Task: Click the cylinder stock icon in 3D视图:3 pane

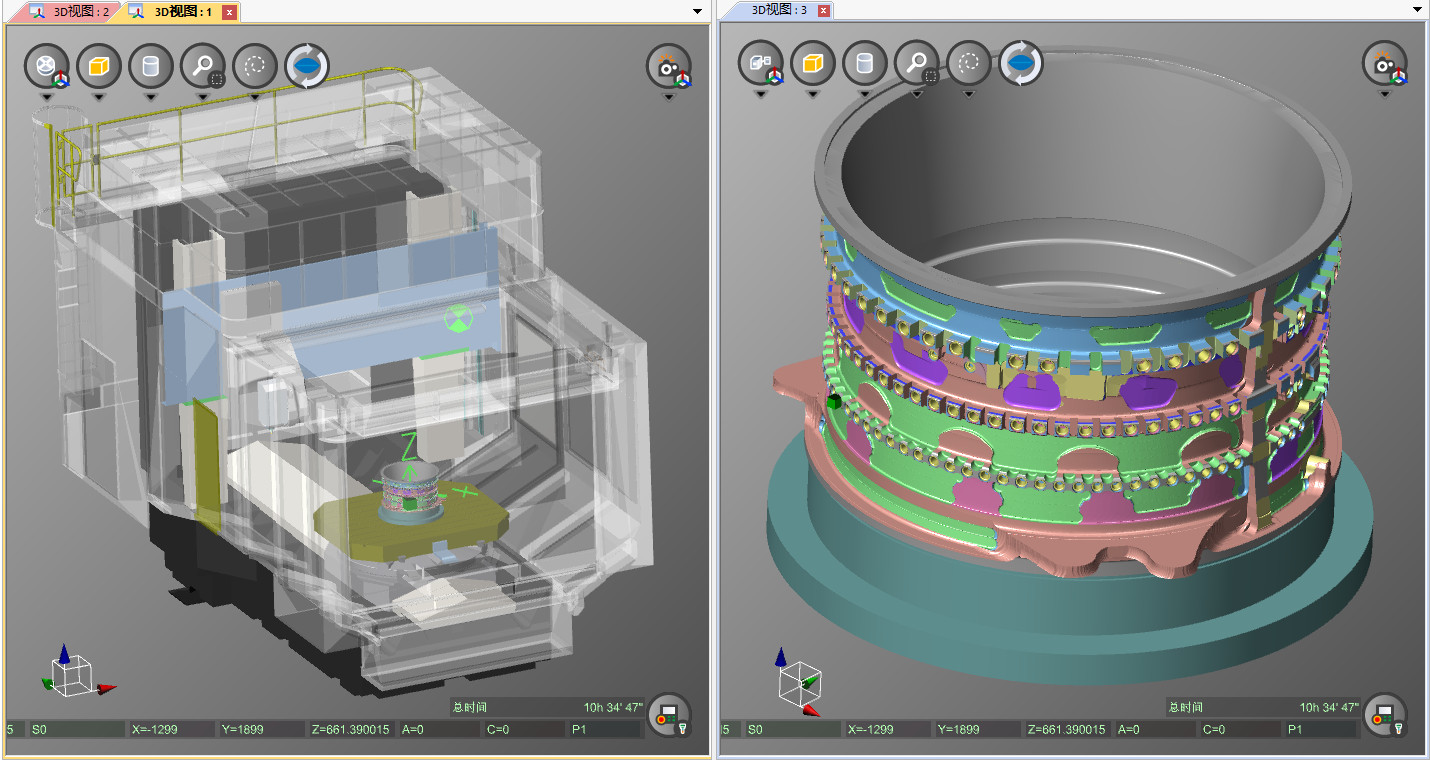Action: [864, 63]
